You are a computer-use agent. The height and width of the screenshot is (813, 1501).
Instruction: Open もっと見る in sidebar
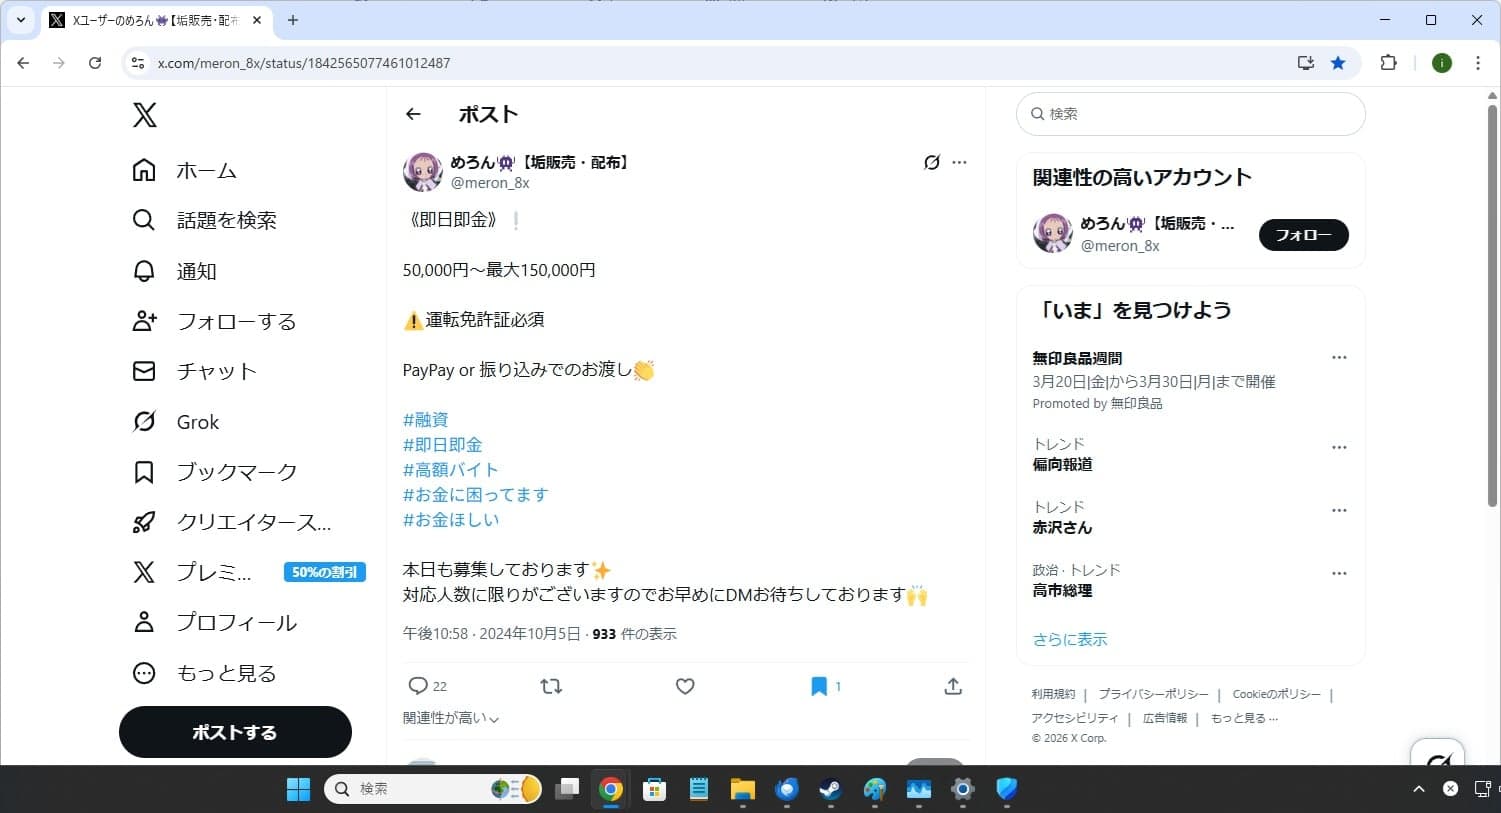[205, 673]
